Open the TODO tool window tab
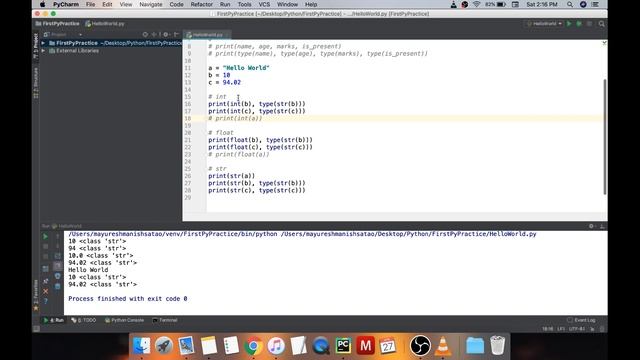The image size is (640, 360). point(84,320)
